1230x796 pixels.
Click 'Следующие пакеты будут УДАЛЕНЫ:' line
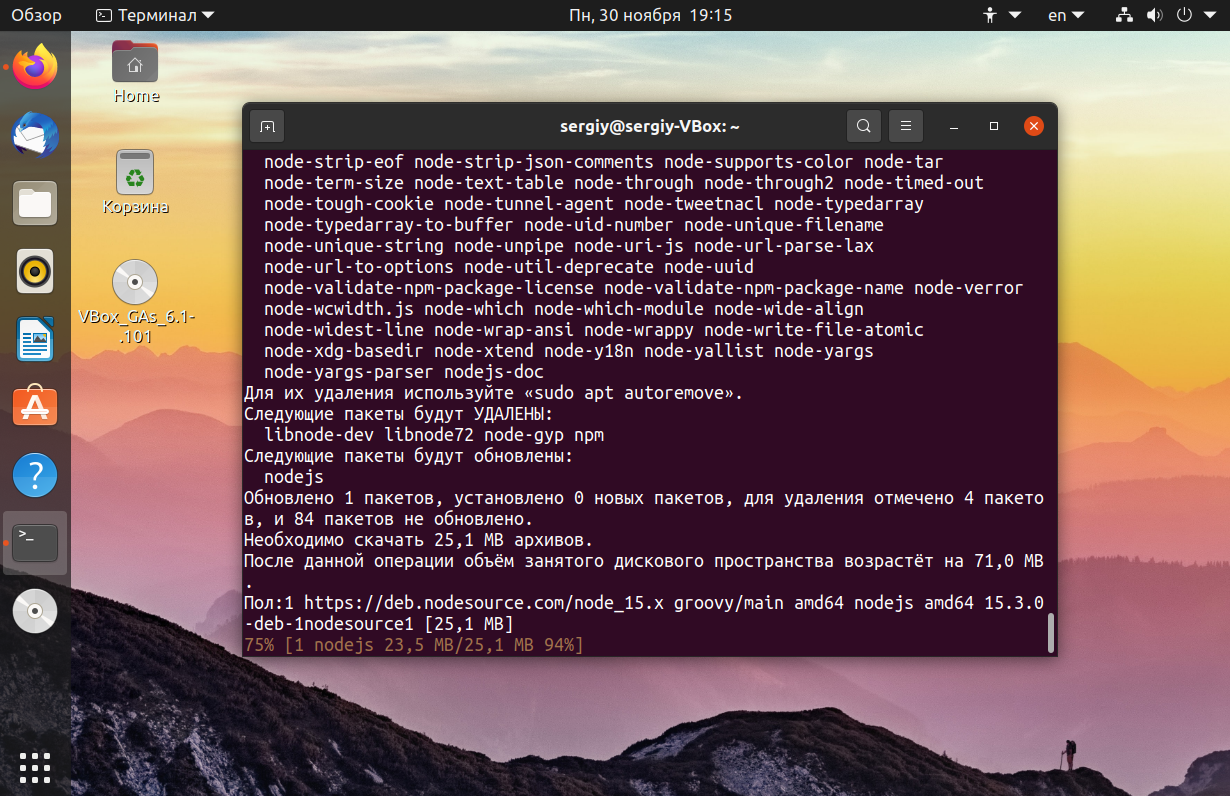(x=398, y=414)
